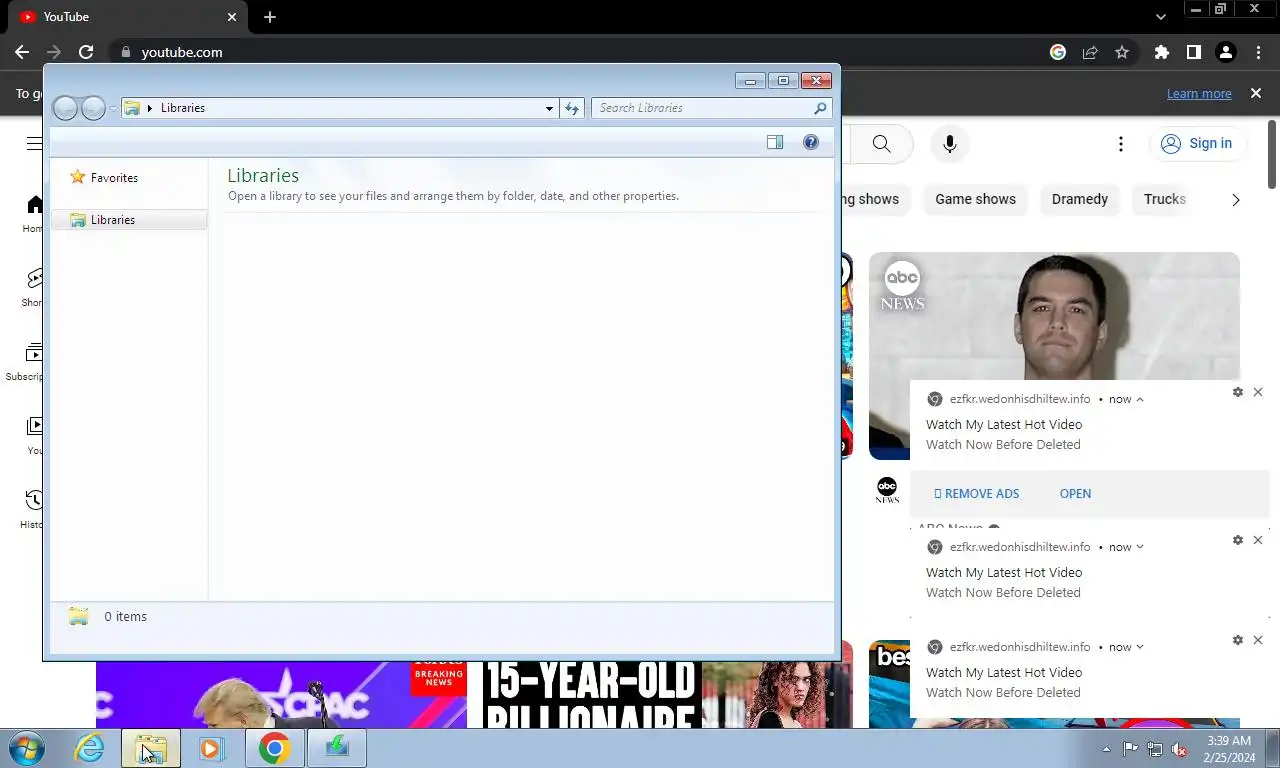Select the Trucks chip
1280x768 pixels.
(x=1165, y=199)
